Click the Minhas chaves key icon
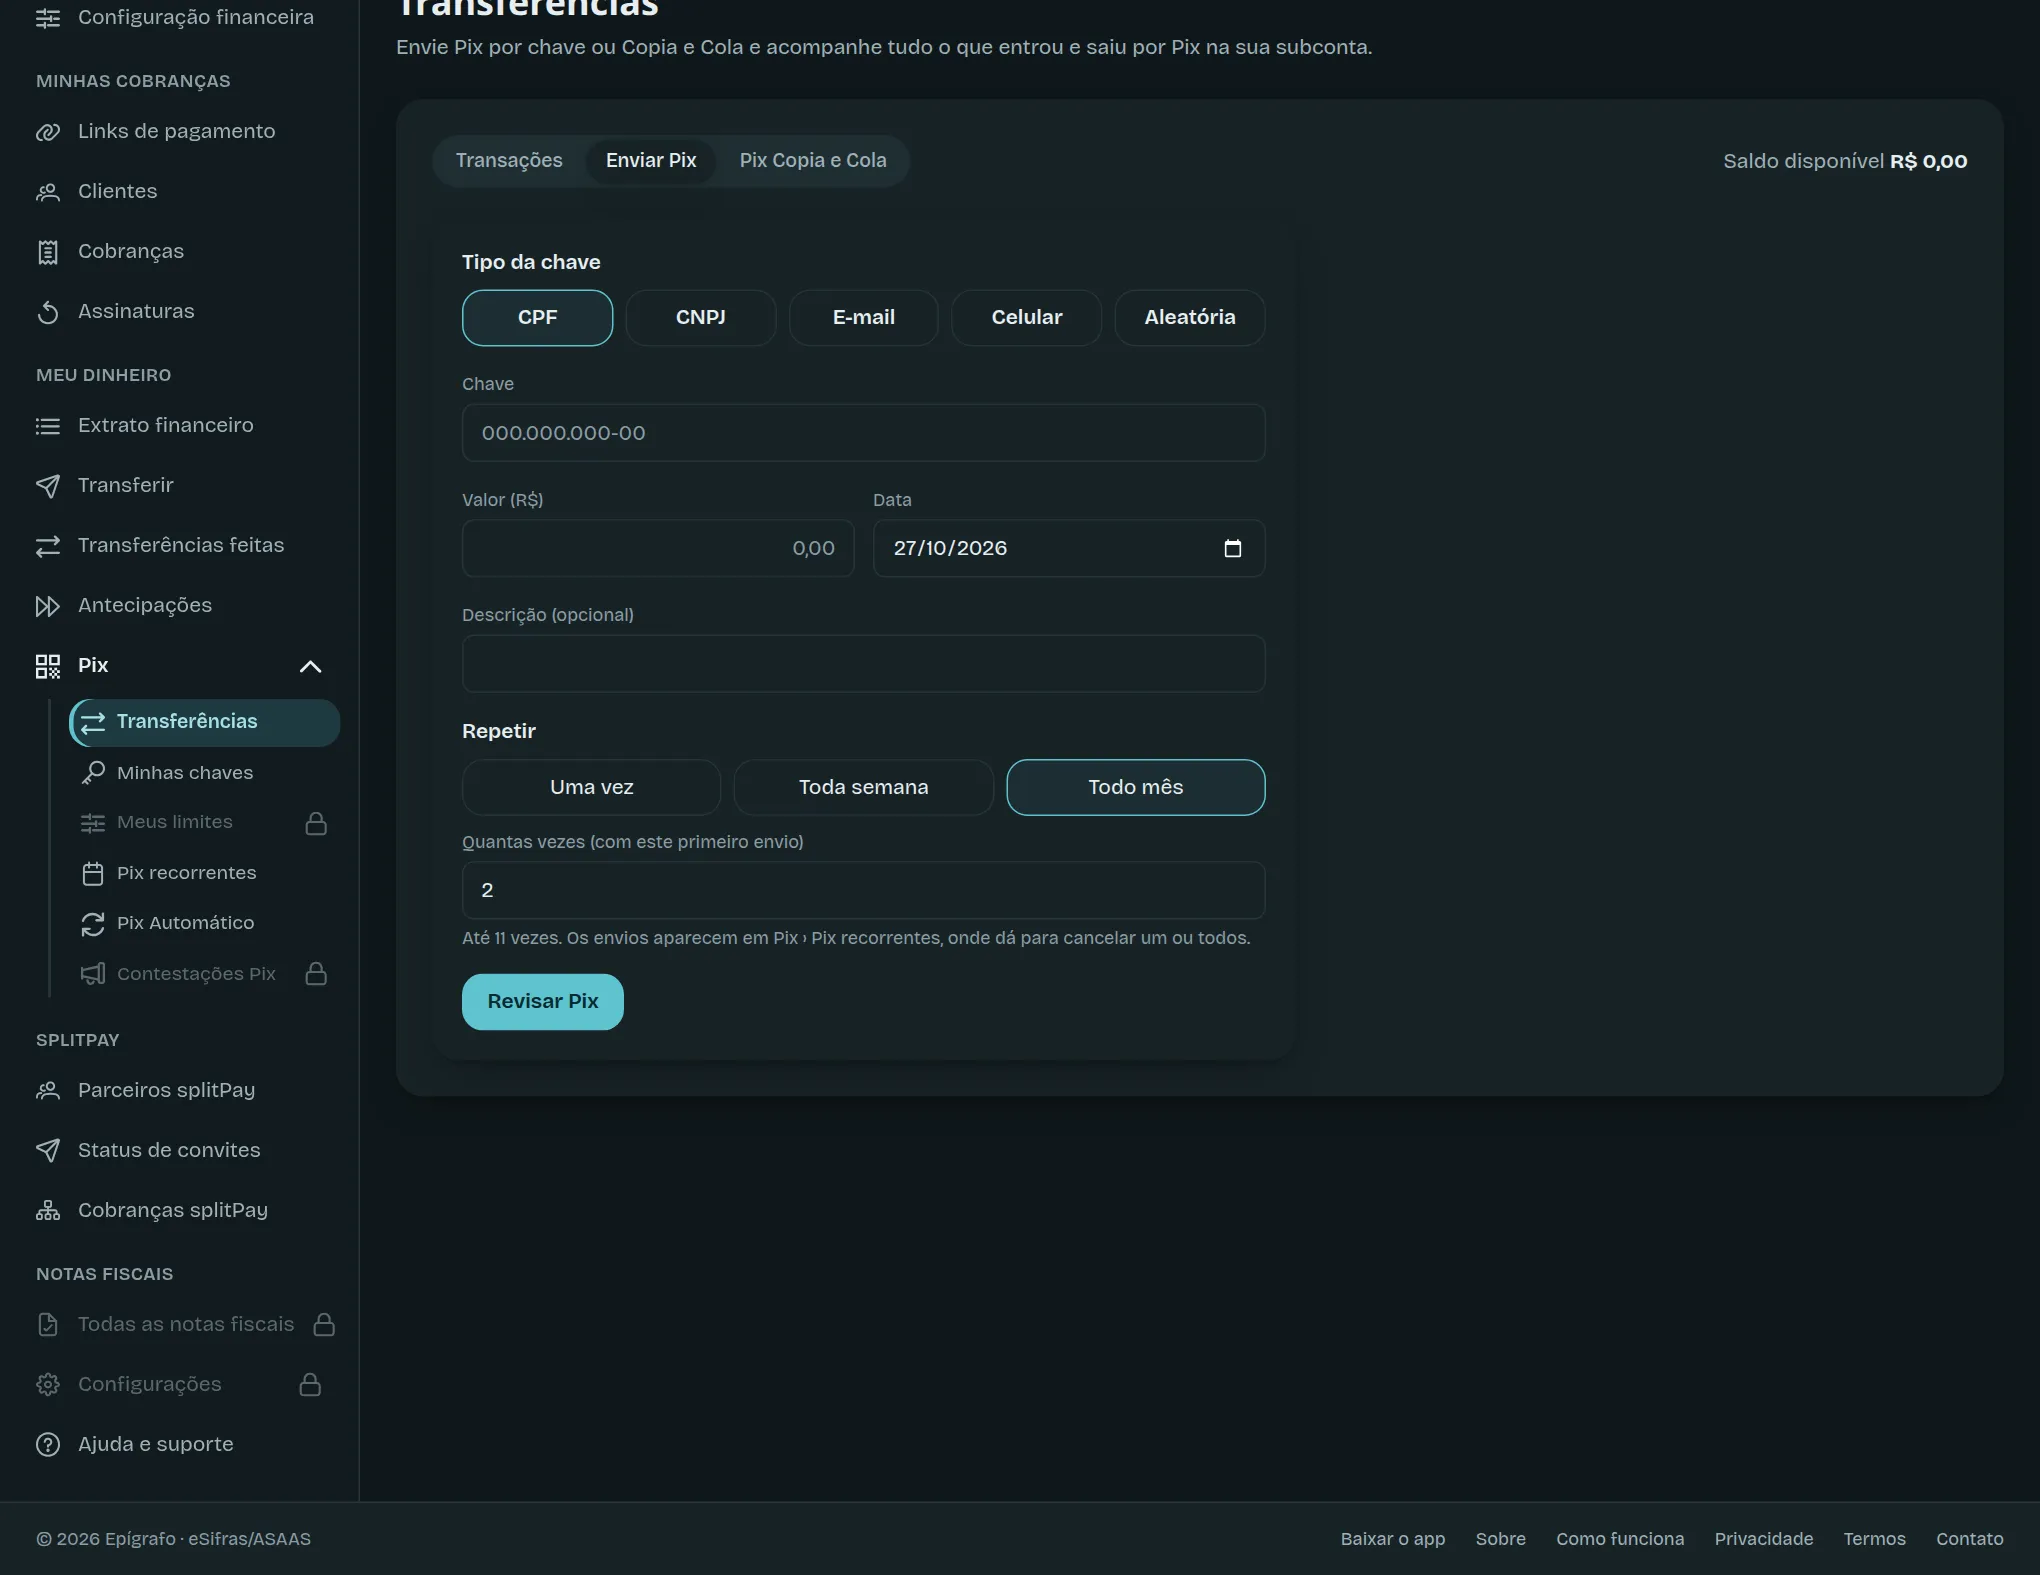This screenshot has width=2040, height=1575. point(93,773)
